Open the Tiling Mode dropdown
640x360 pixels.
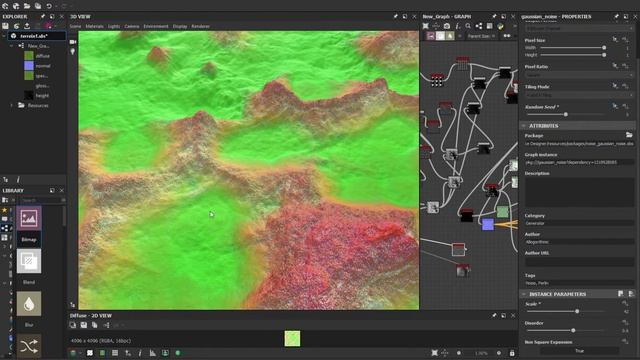pos(579,95)
